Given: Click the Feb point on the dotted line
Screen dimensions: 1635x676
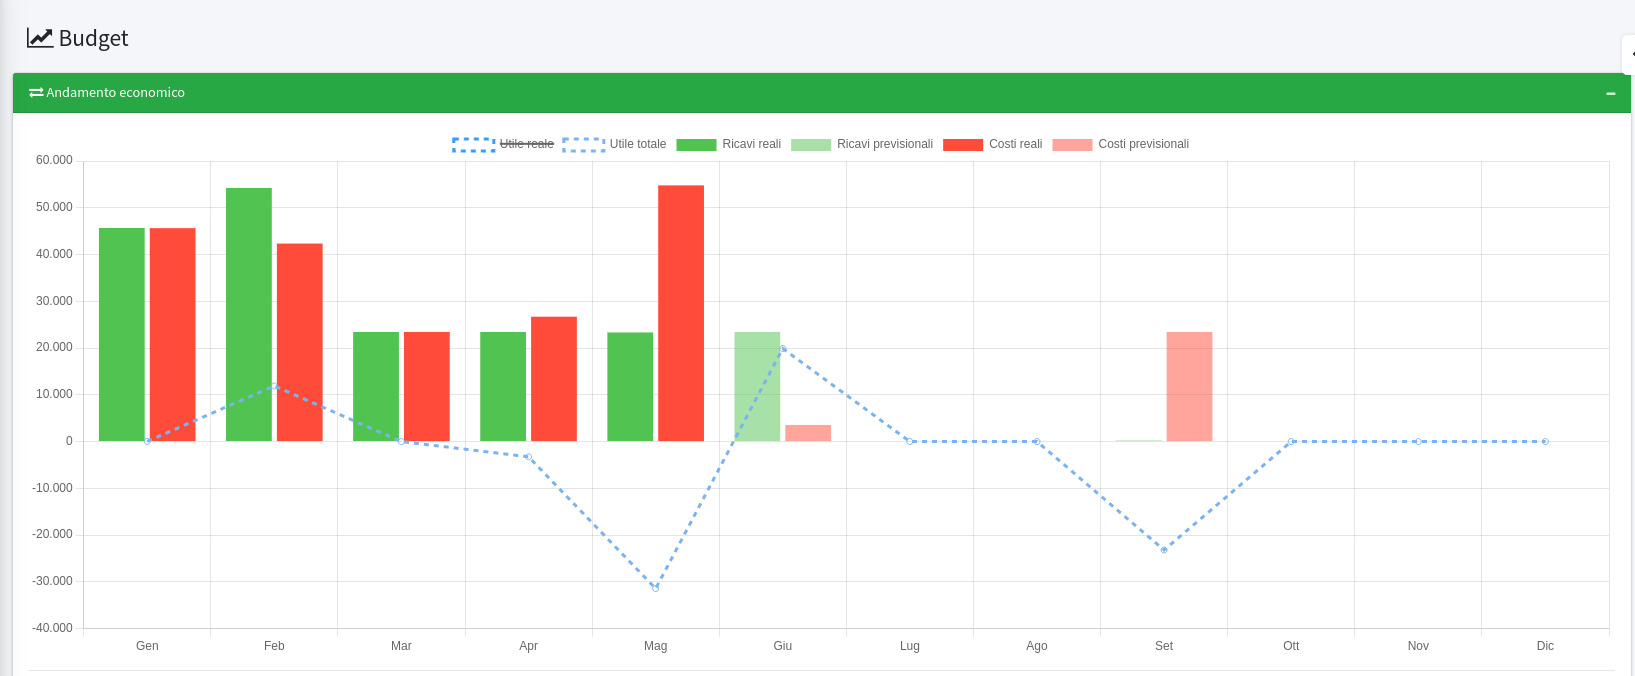Looking at the screenshot, I should [274, 386].
